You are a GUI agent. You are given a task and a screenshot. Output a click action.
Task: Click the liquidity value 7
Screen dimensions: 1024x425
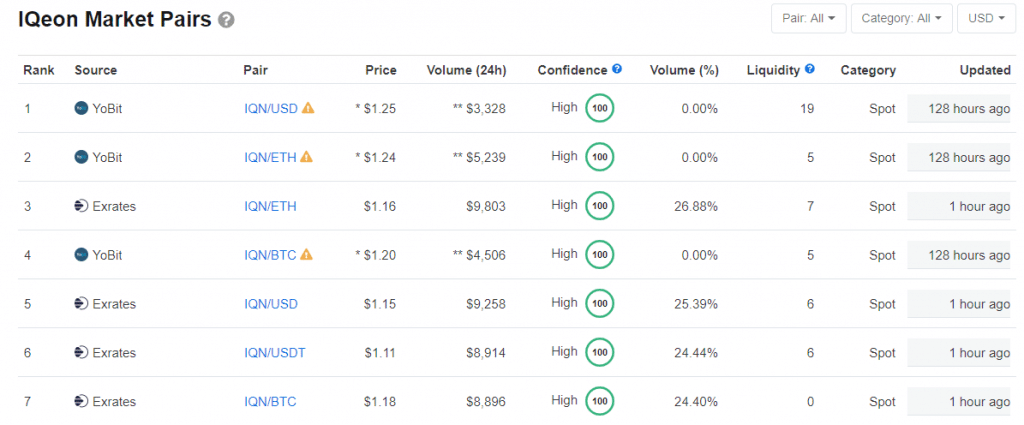(810, 206)
